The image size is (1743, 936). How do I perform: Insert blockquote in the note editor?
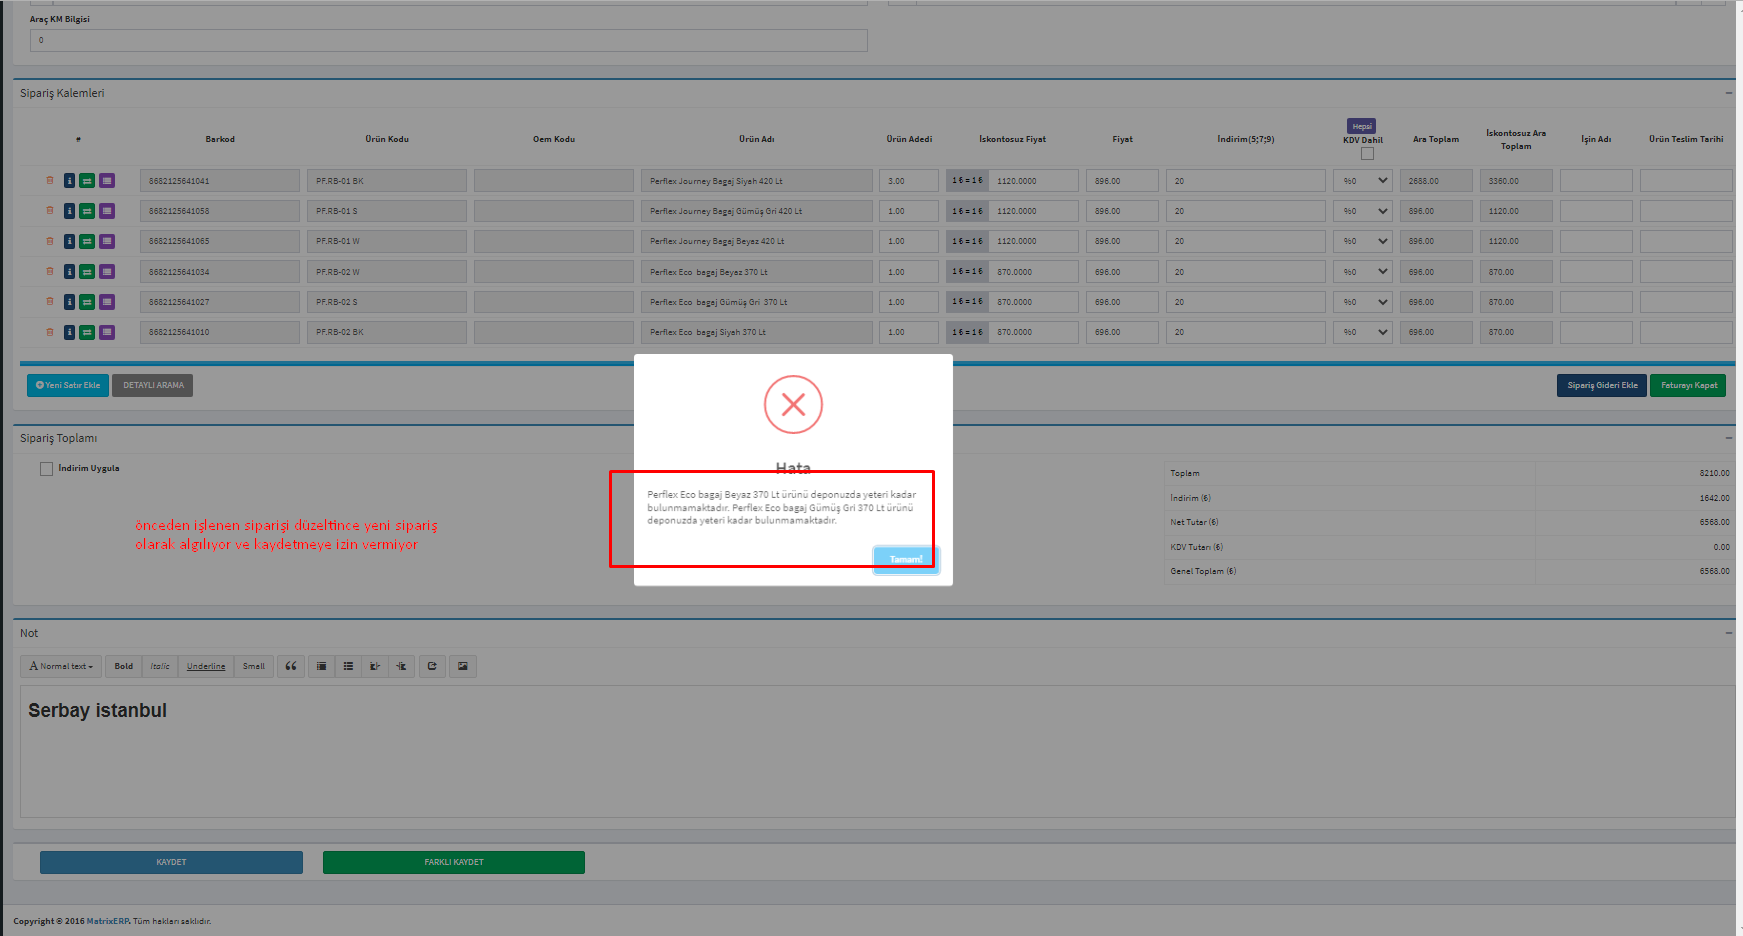291,666
